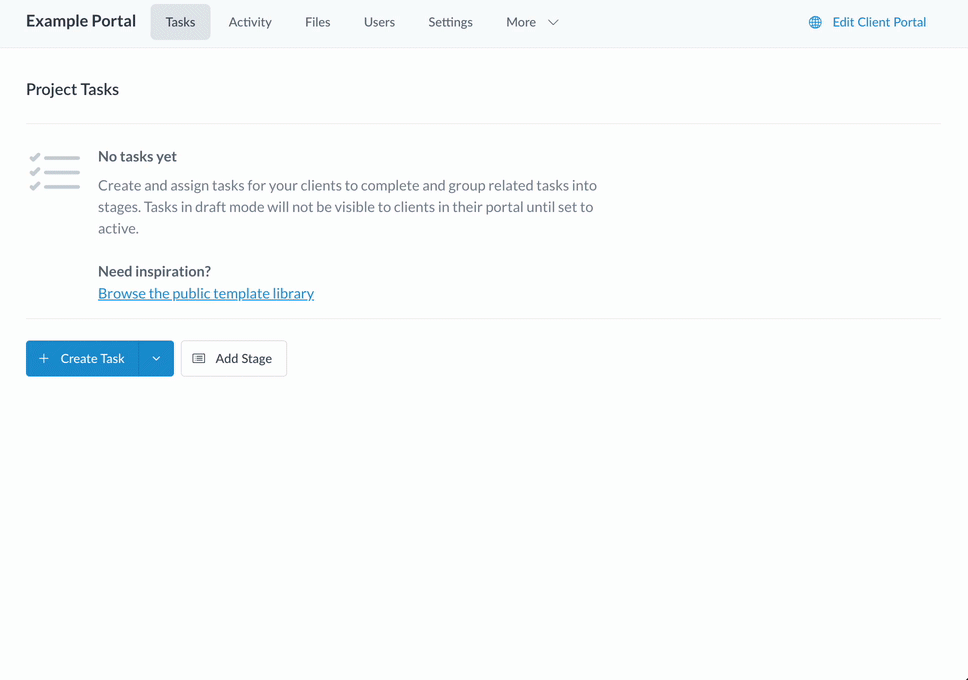The width and height of the screenshot is (968, 680).
Task: Click the checklist illustration icon
Action: 54,172
